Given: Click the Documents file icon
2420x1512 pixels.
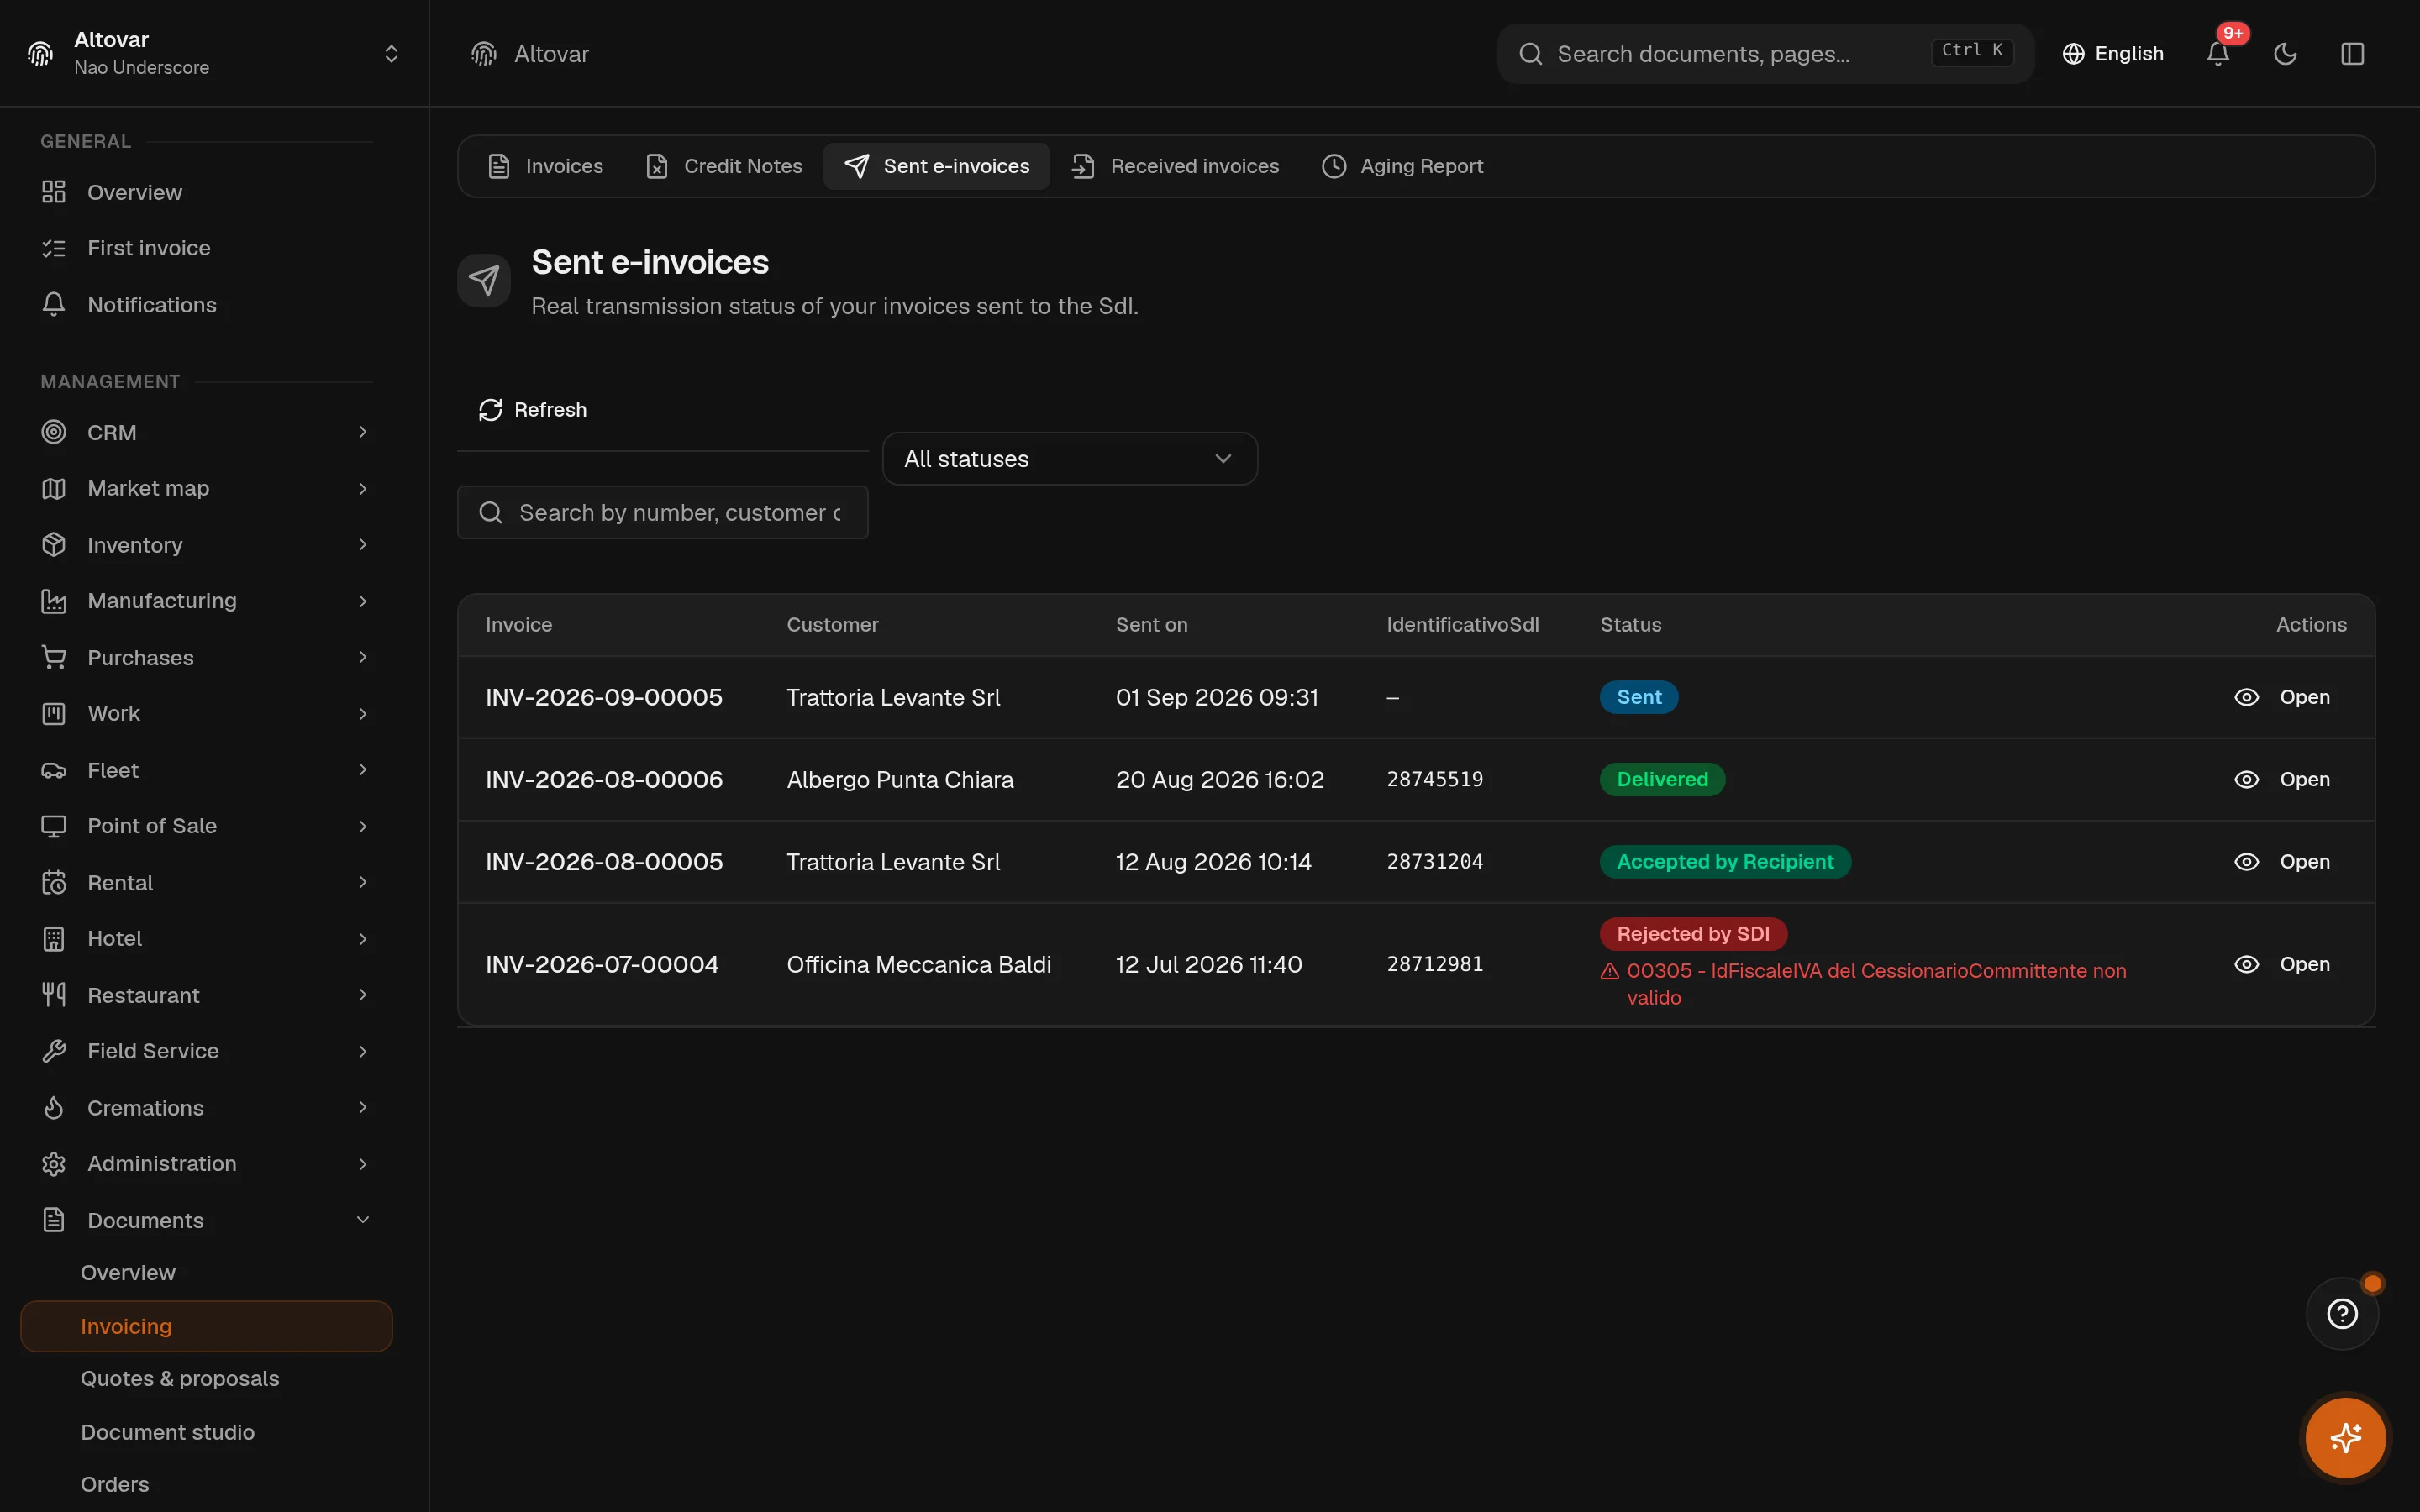Looking at the screenshot, I should click(x=54, y=1220).
